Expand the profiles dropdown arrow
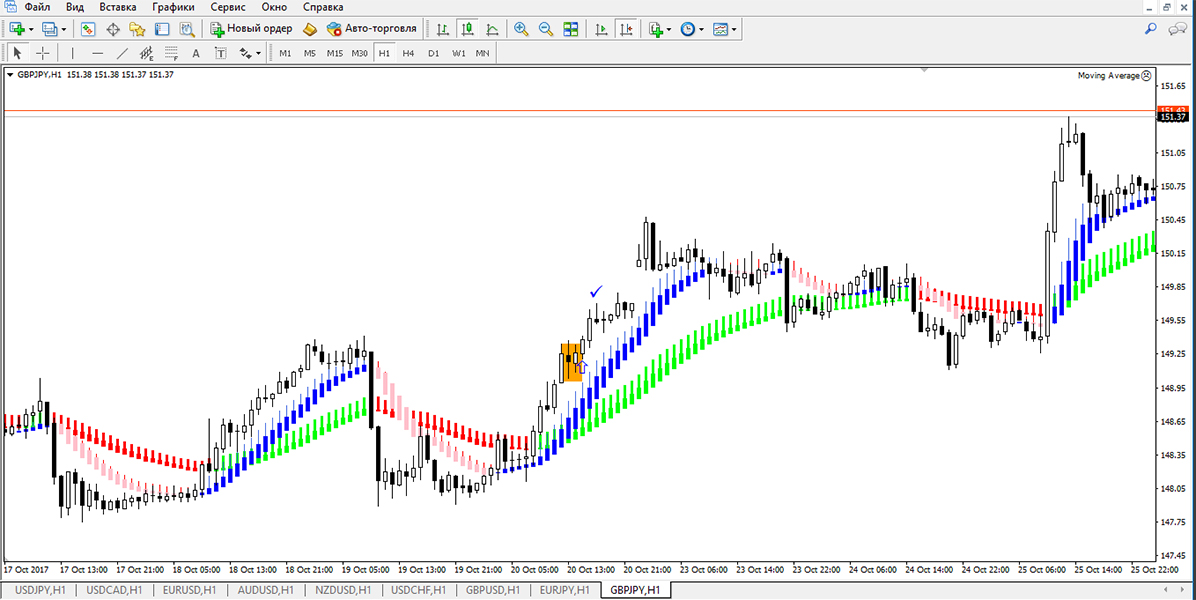Image resolution: width=1196 pixels, height=600 pixels. pos(64,30)
